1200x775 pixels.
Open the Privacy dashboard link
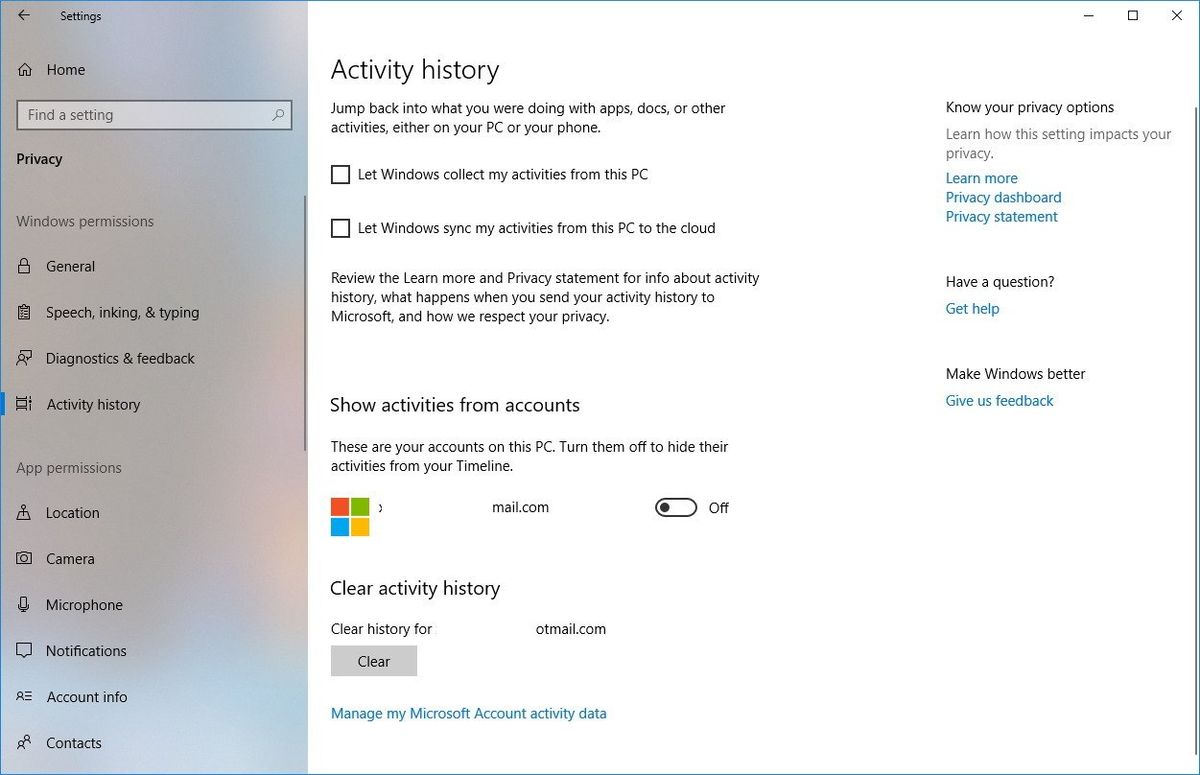pos(1003,197)
